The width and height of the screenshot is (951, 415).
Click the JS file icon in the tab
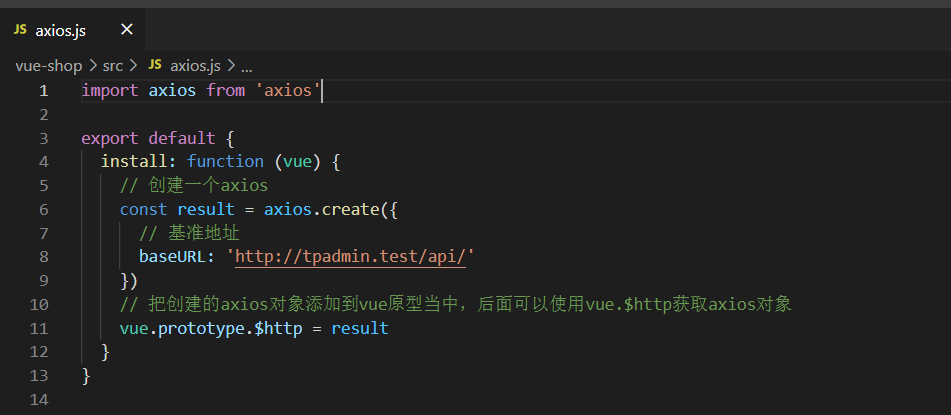[x=20, y=30]
